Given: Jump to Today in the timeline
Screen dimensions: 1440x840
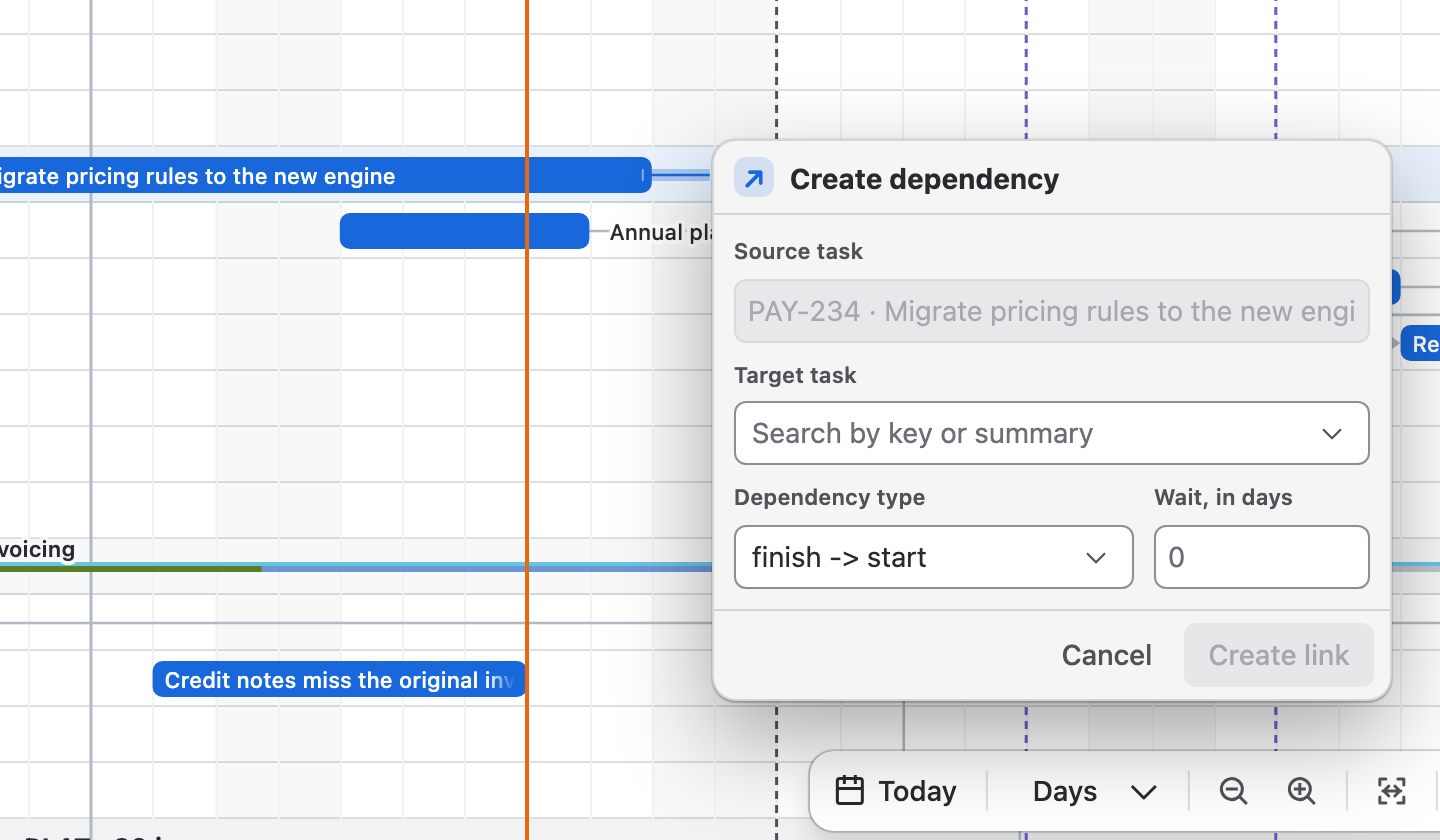Looking at the screenshot, I should click(898, 791).
